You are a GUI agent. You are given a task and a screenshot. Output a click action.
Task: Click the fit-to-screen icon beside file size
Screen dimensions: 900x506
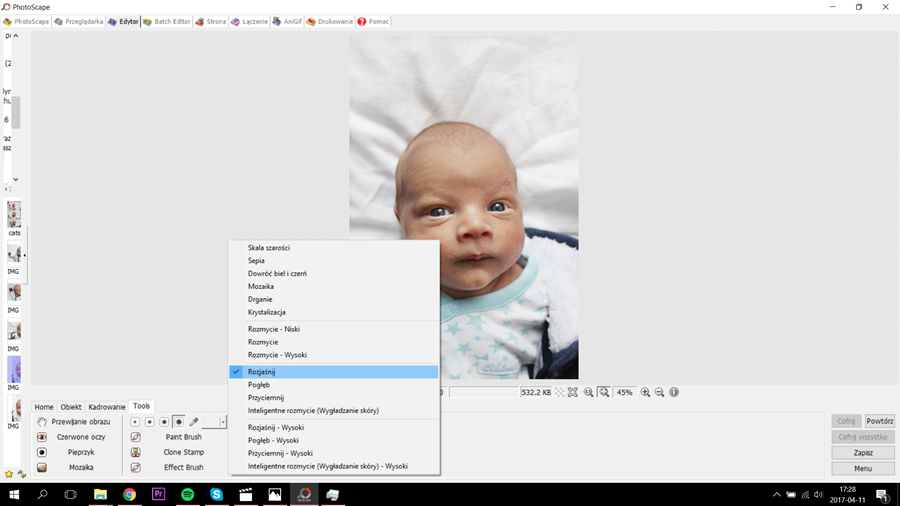pyautogui.click(x=573, y=393)
